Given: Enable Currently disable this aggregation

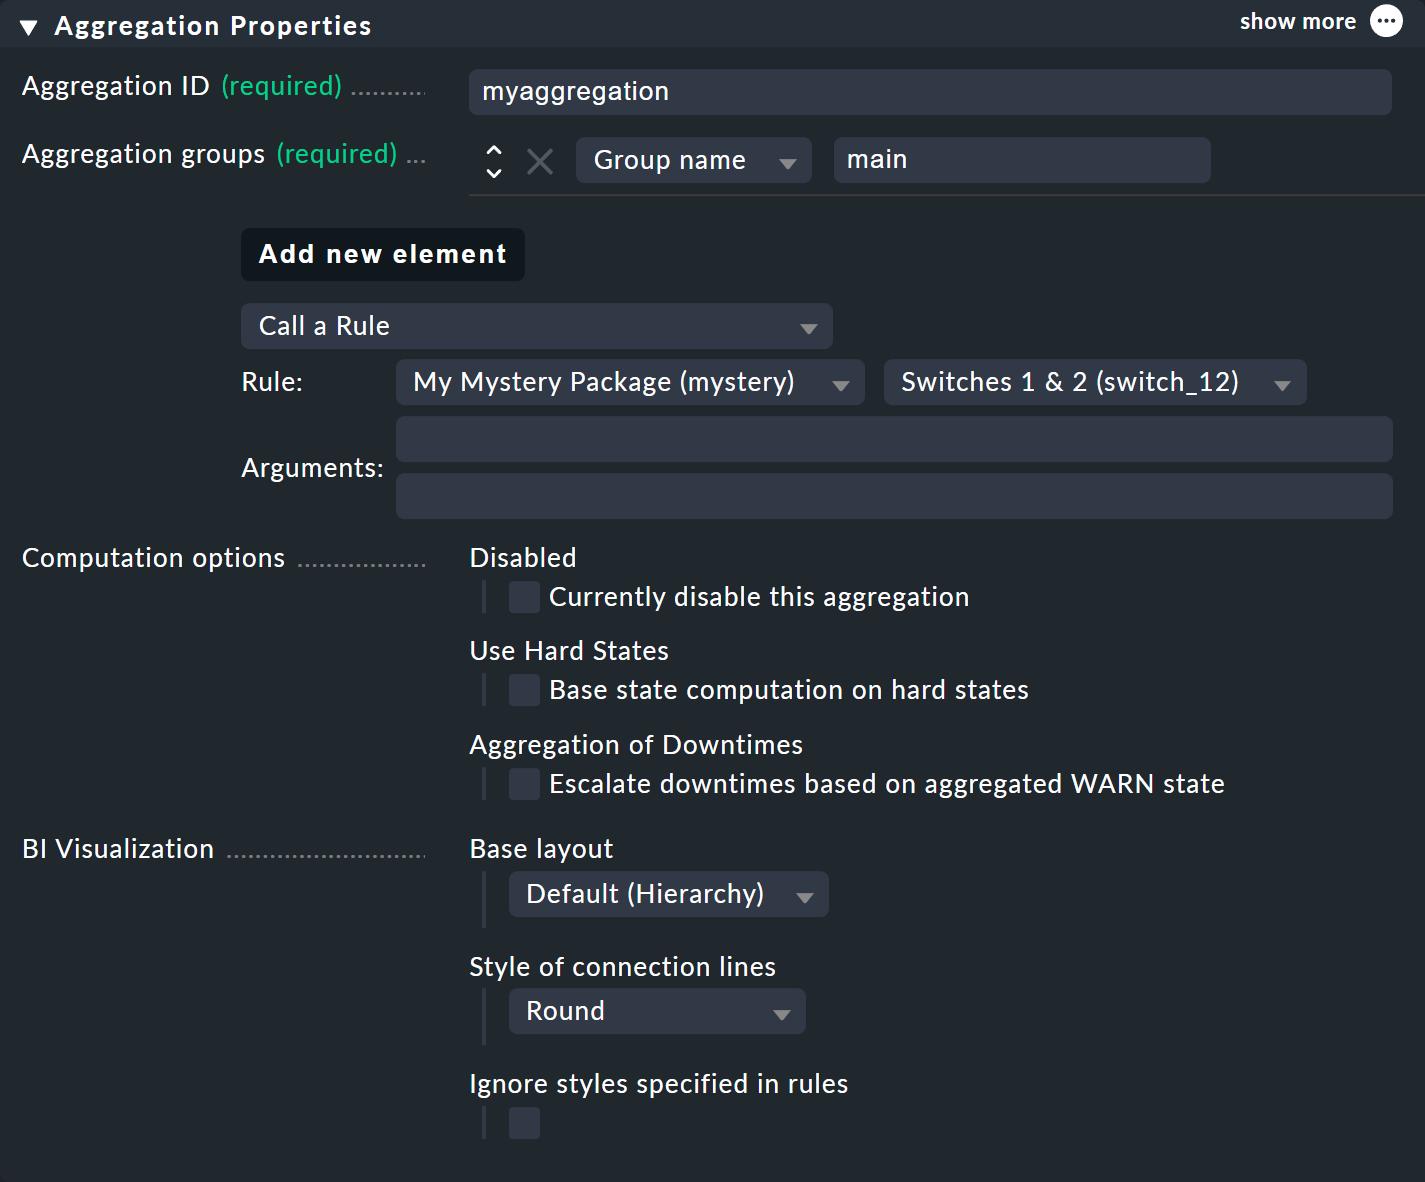Looking at the screenshot, I should 524,596.
